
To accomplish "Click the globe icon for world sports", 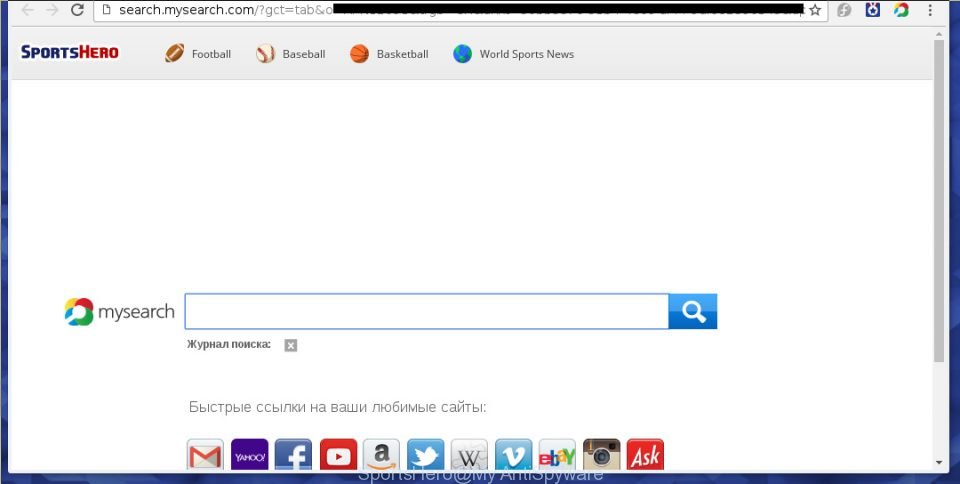I will pyautogui.click(x=462, y=54).
